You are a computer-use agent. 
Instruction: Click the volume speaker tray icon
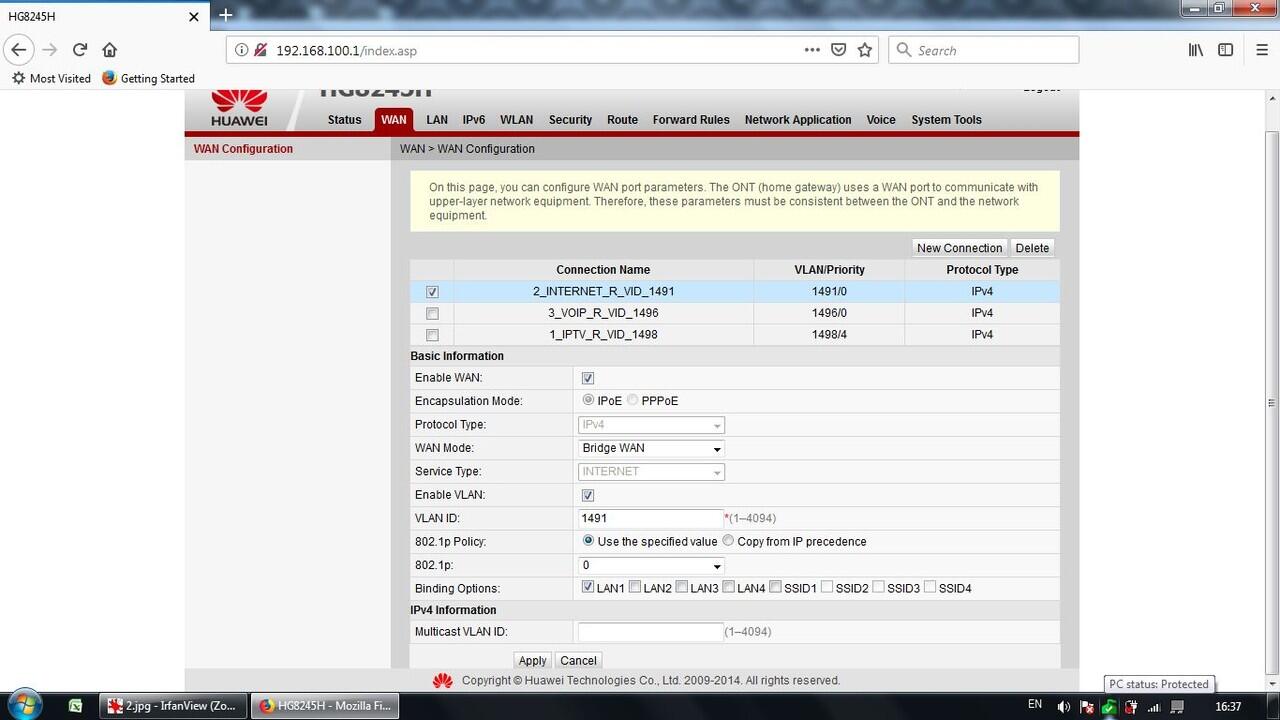[x=1063, y=706]
